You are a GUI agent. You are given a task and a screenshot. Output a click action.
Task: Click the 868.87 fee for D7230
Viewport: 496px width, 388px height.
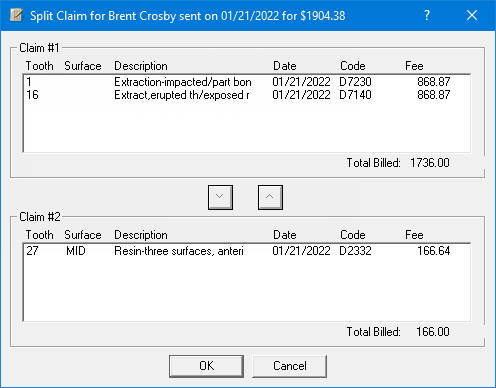[433, 82]
